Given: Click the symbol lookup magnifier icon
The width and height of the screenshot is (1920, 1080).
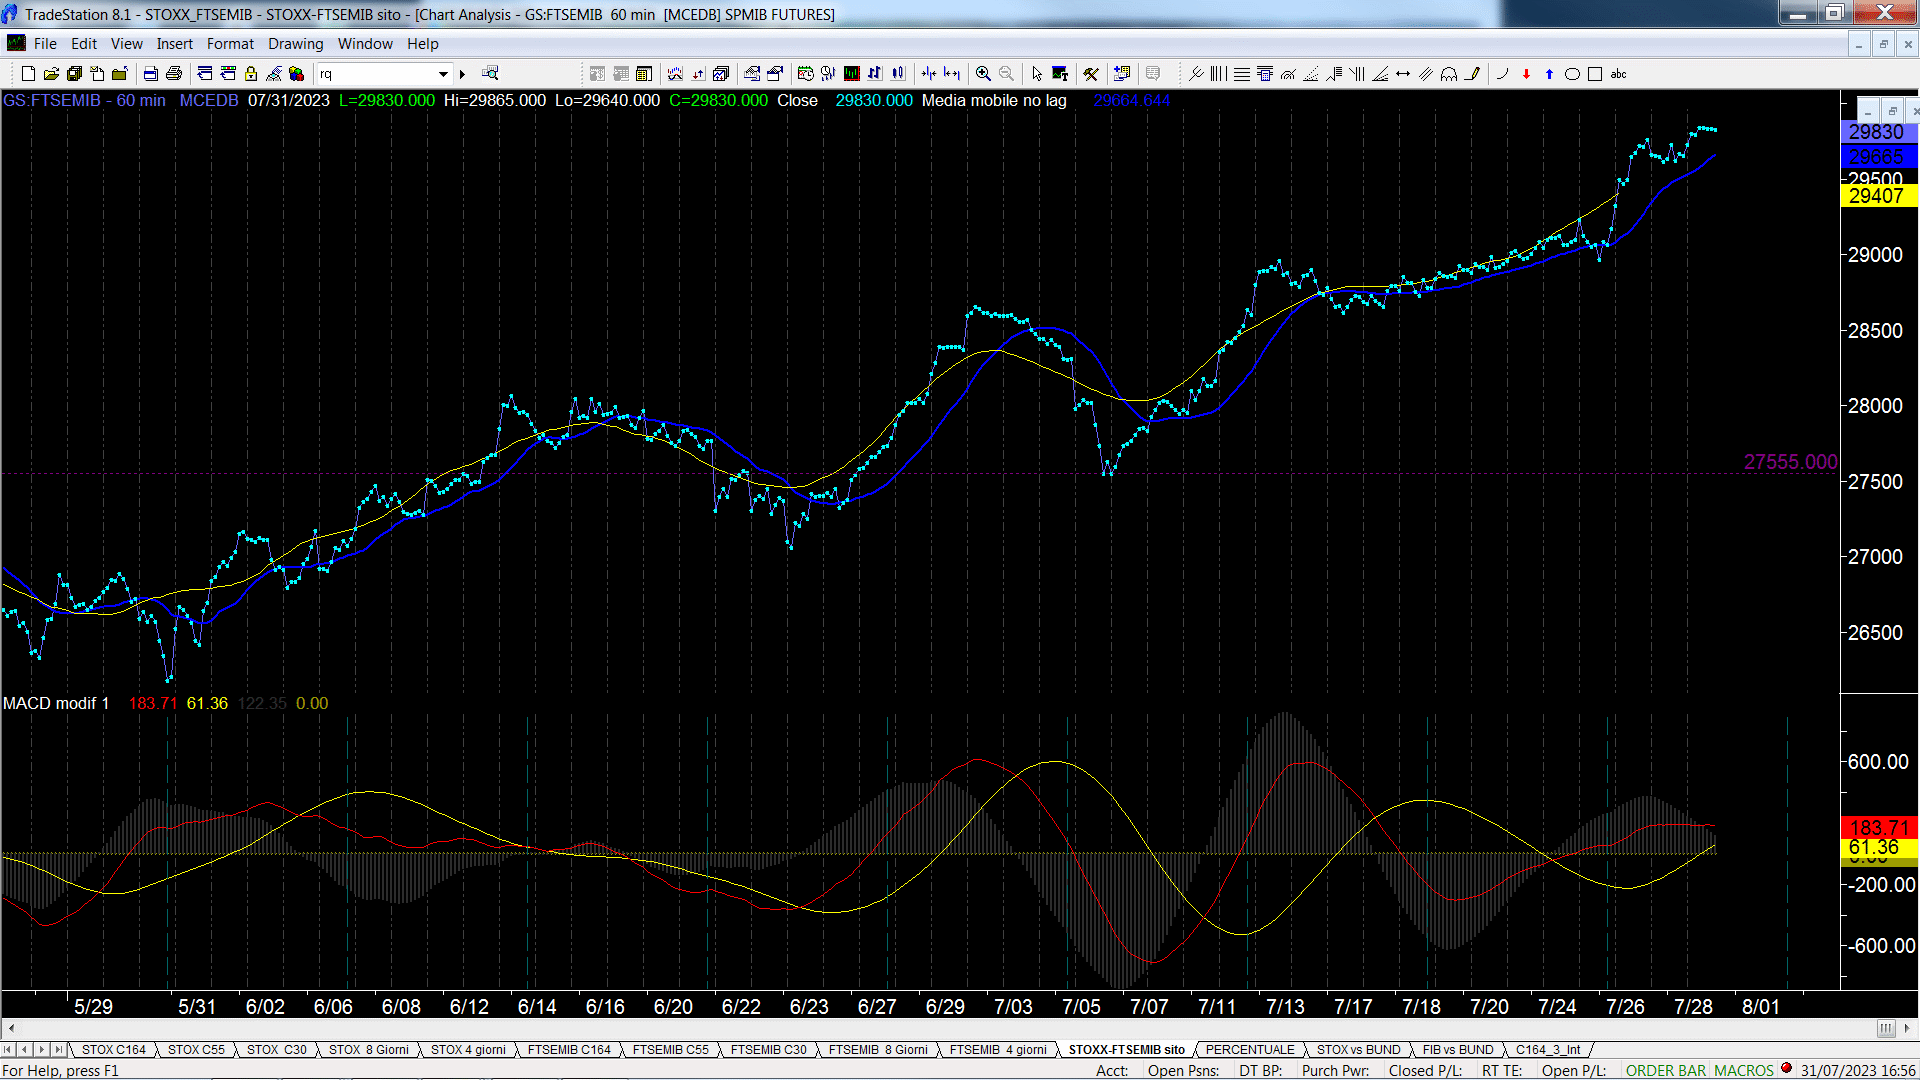Looking at the screenshot, I should coord(490,73).
